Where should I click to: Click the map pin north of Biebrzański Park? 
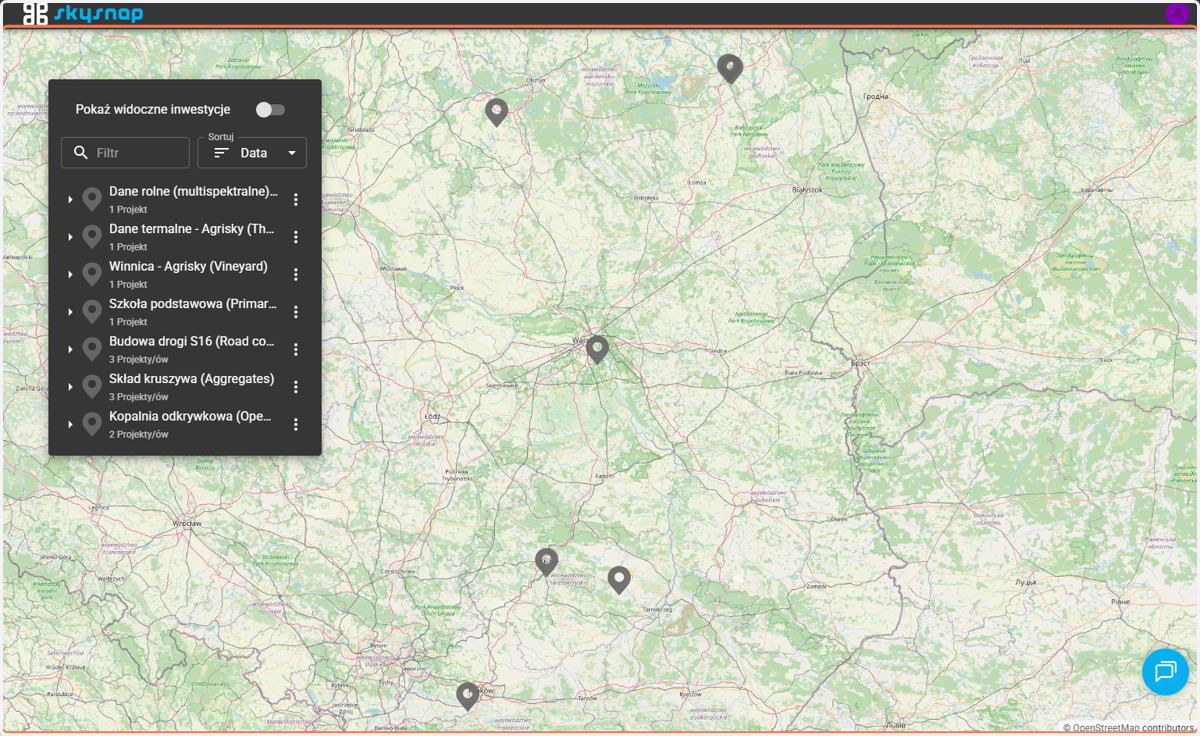730,68
